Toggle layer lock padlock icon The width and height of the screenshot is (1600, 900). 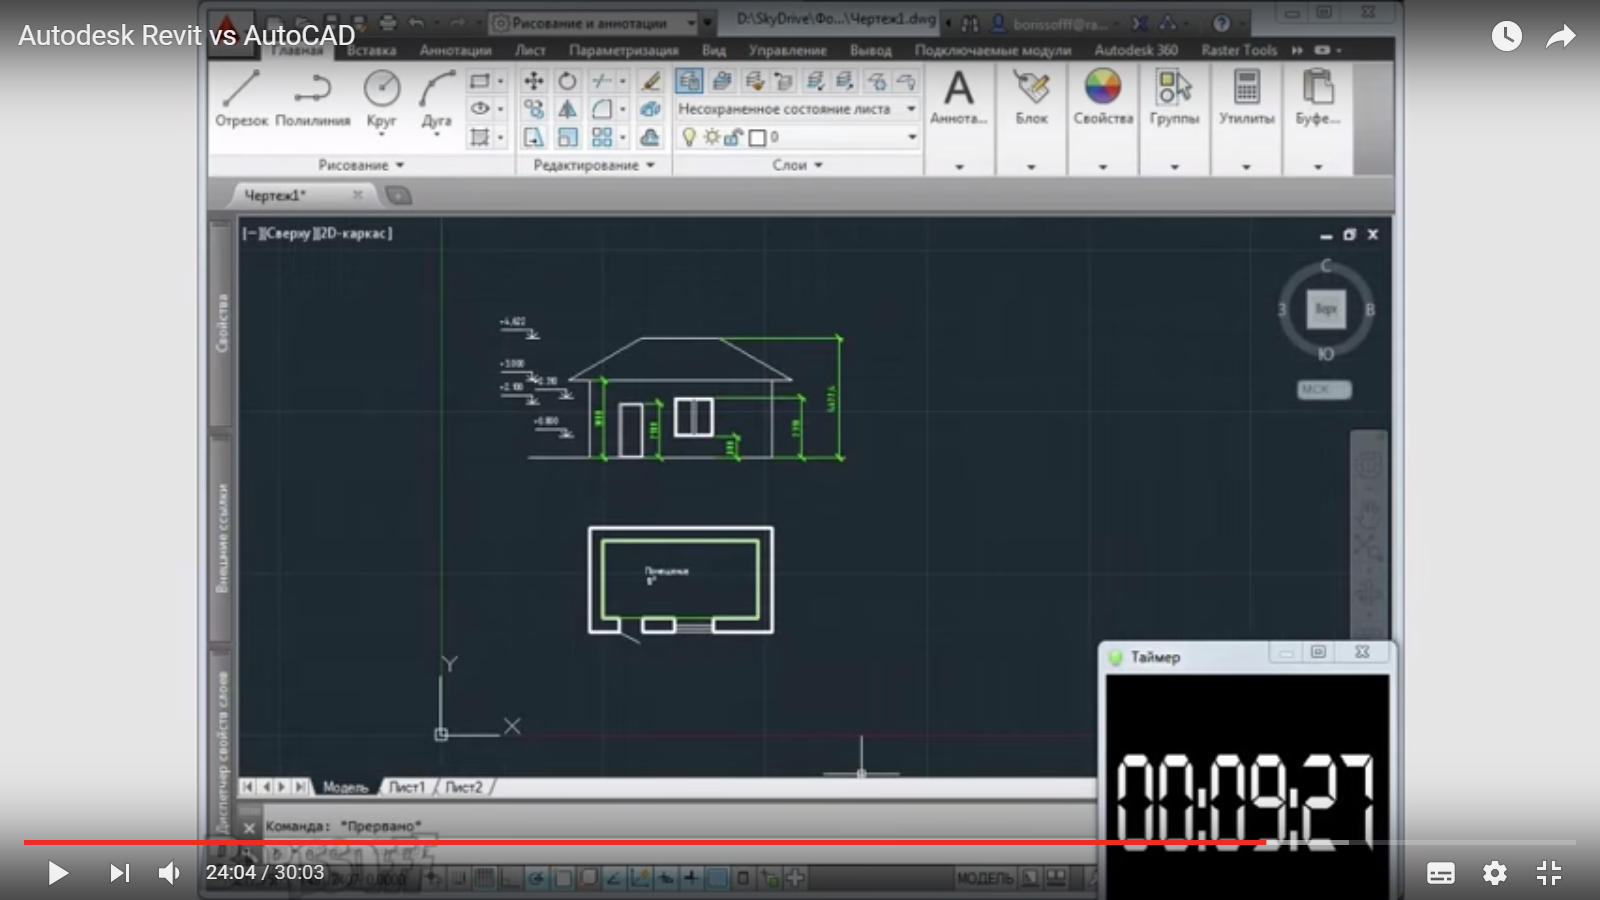tap(733, 137)
